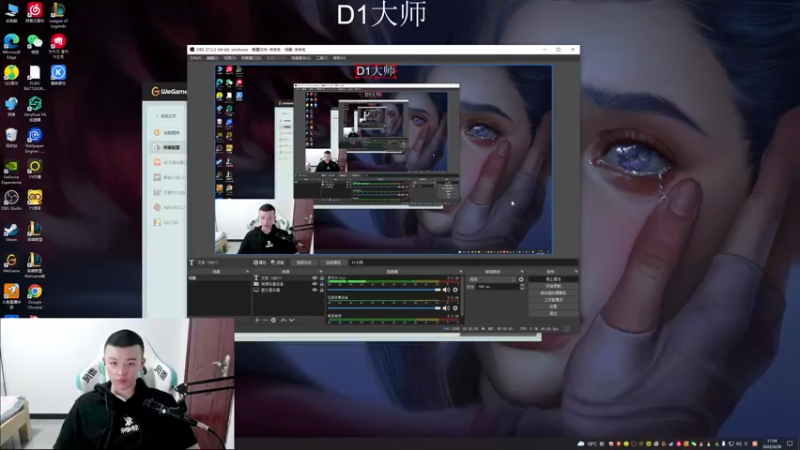
Task: Open Filters button above sources list
Action: click(x=277, y=262)
